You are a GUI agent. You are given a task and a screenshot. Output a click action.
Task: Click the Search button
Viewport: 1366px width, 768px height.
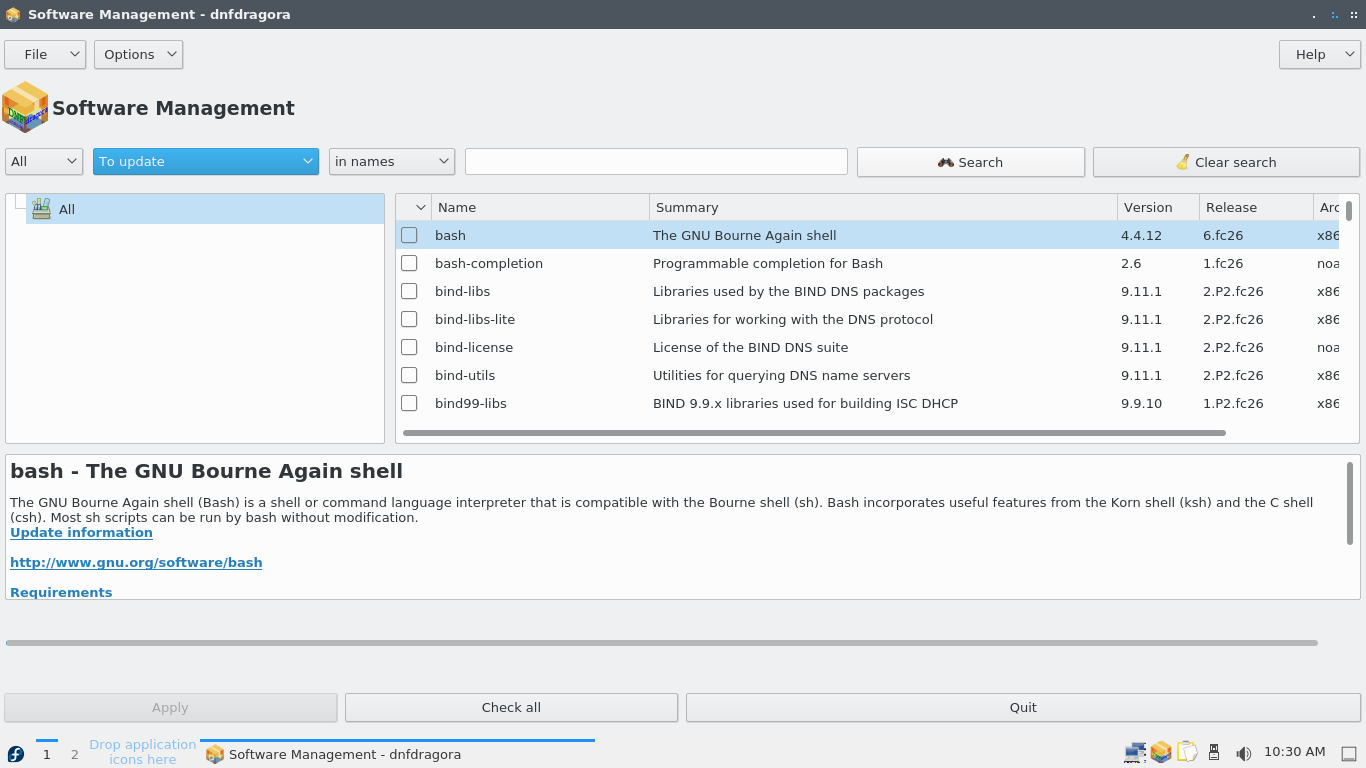[x=971, y=162]
